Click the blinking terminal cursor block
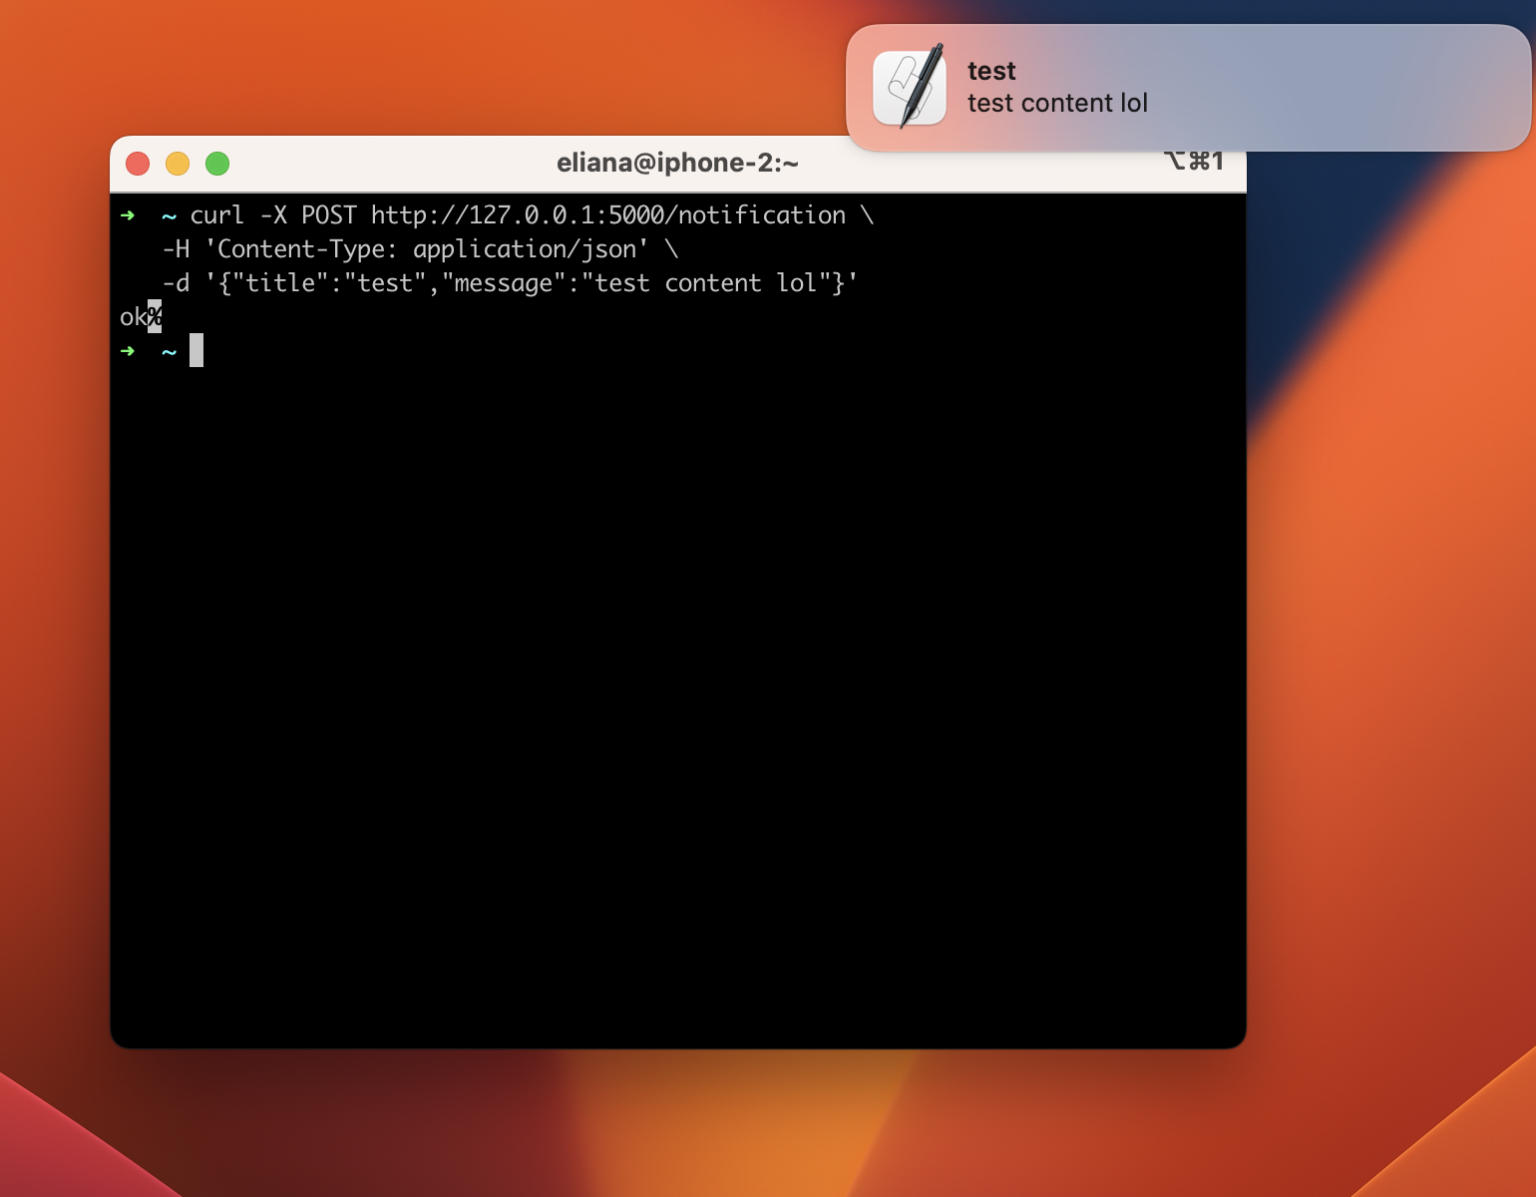Screen dimensions: 1536x1197 pyautogui.click(x=198, y=350)
